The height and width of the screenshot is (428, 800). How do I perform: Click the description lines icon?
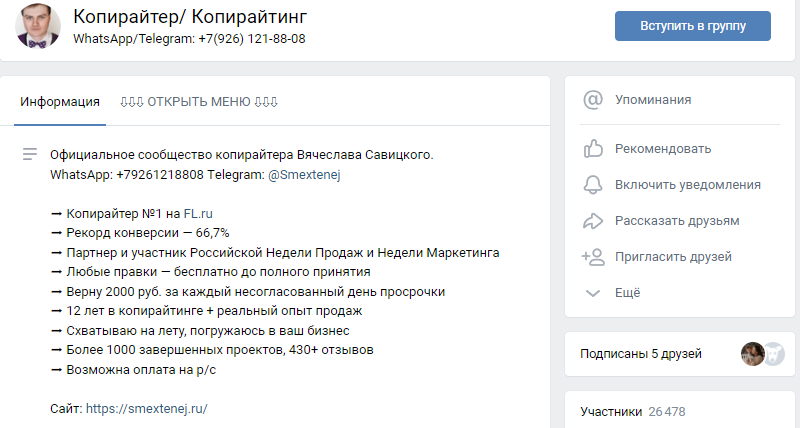(30, 154)
